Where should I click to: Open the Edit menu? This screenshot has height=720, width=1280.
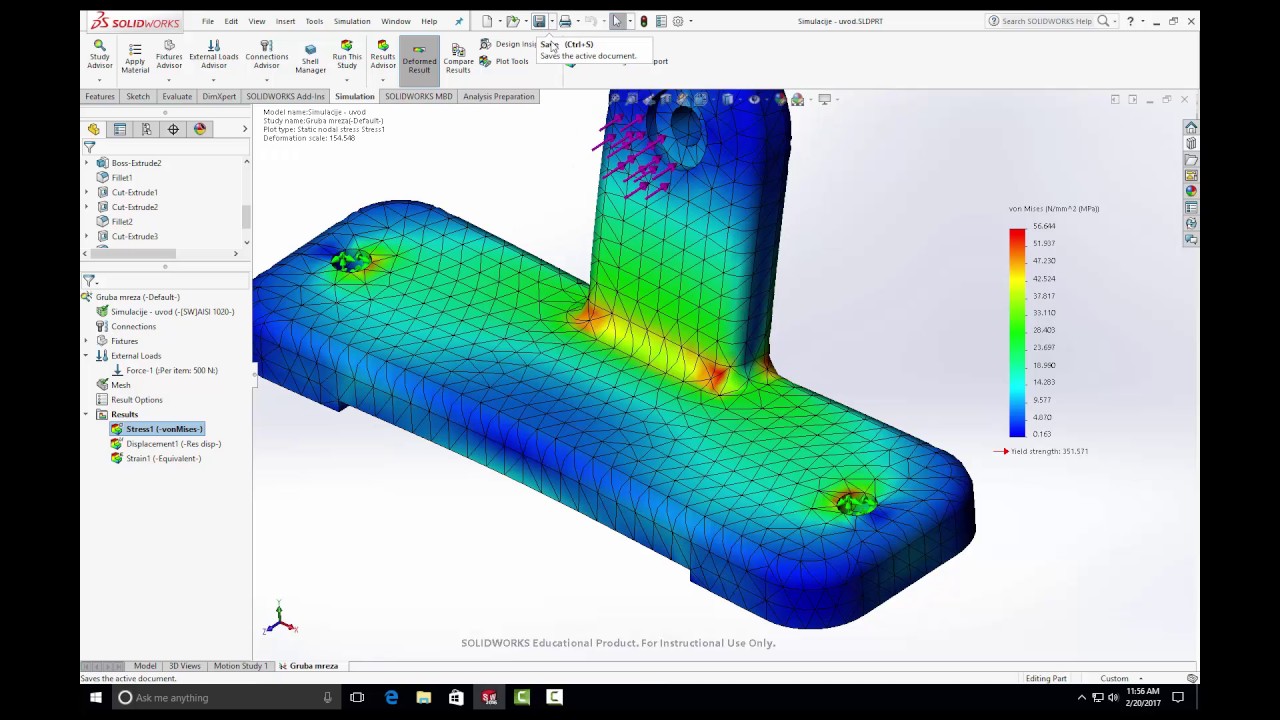point(231,21)
